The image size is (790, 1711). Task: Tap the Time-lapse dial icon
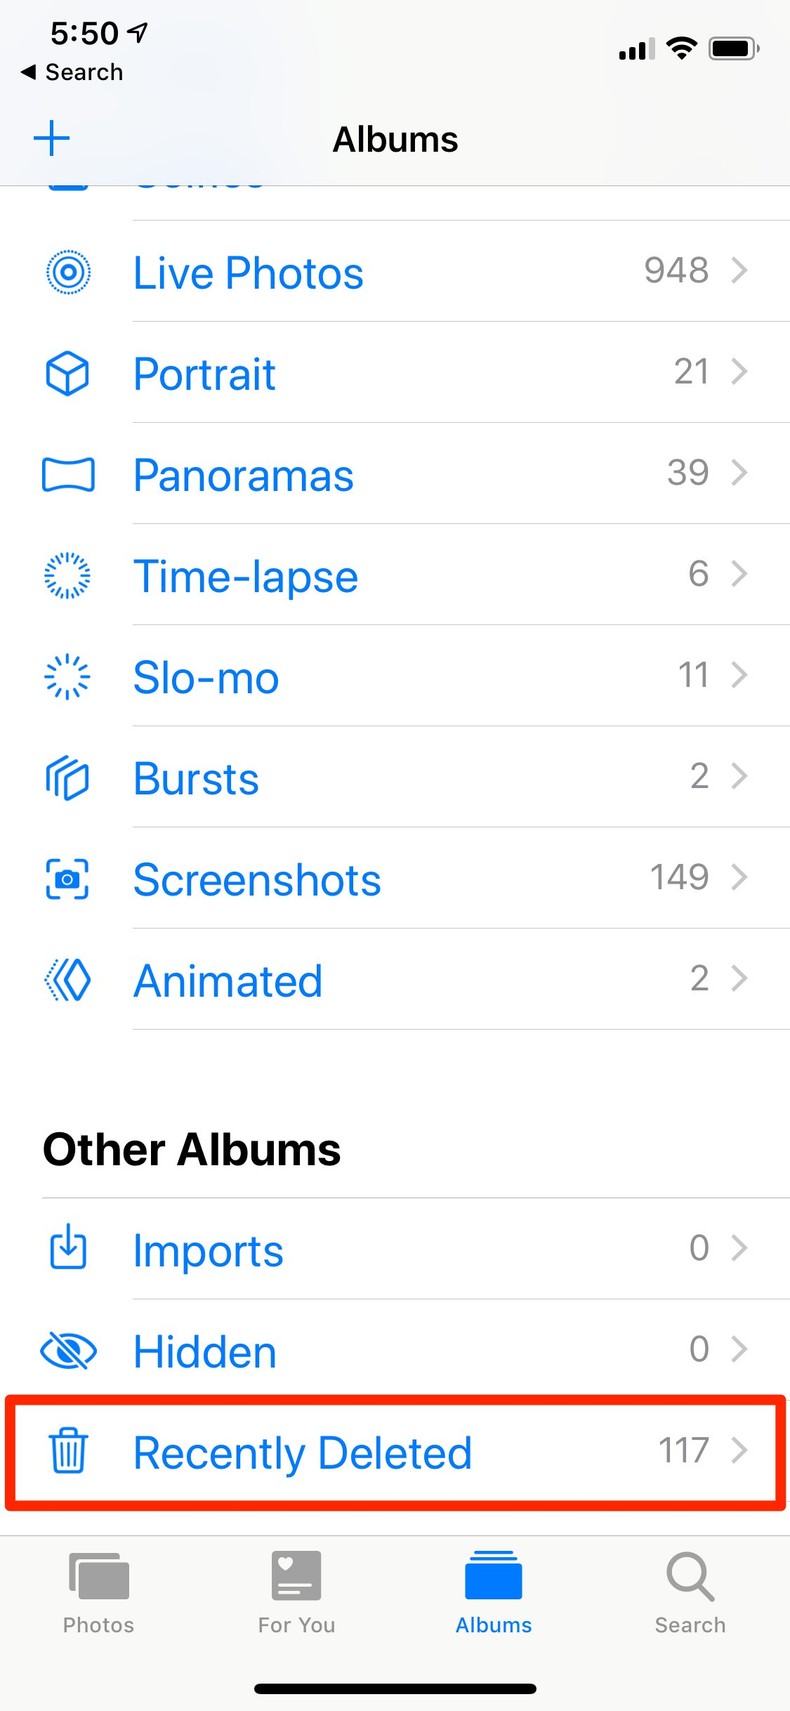pyautogui.click(x=68, y=576)
